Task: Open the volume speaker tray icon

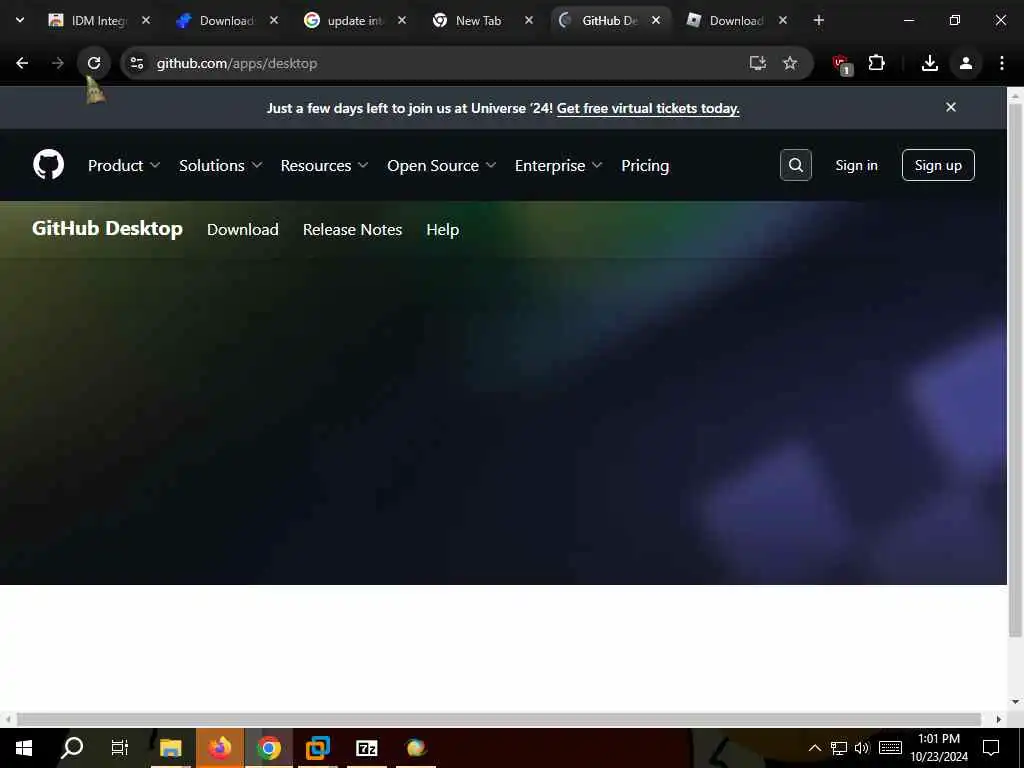Action: 862,748
